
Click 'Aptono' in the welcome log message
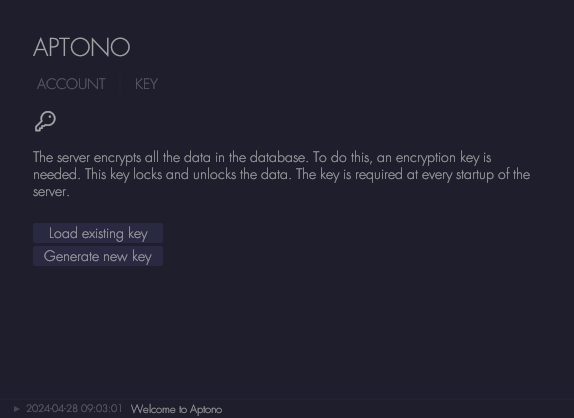206,409
